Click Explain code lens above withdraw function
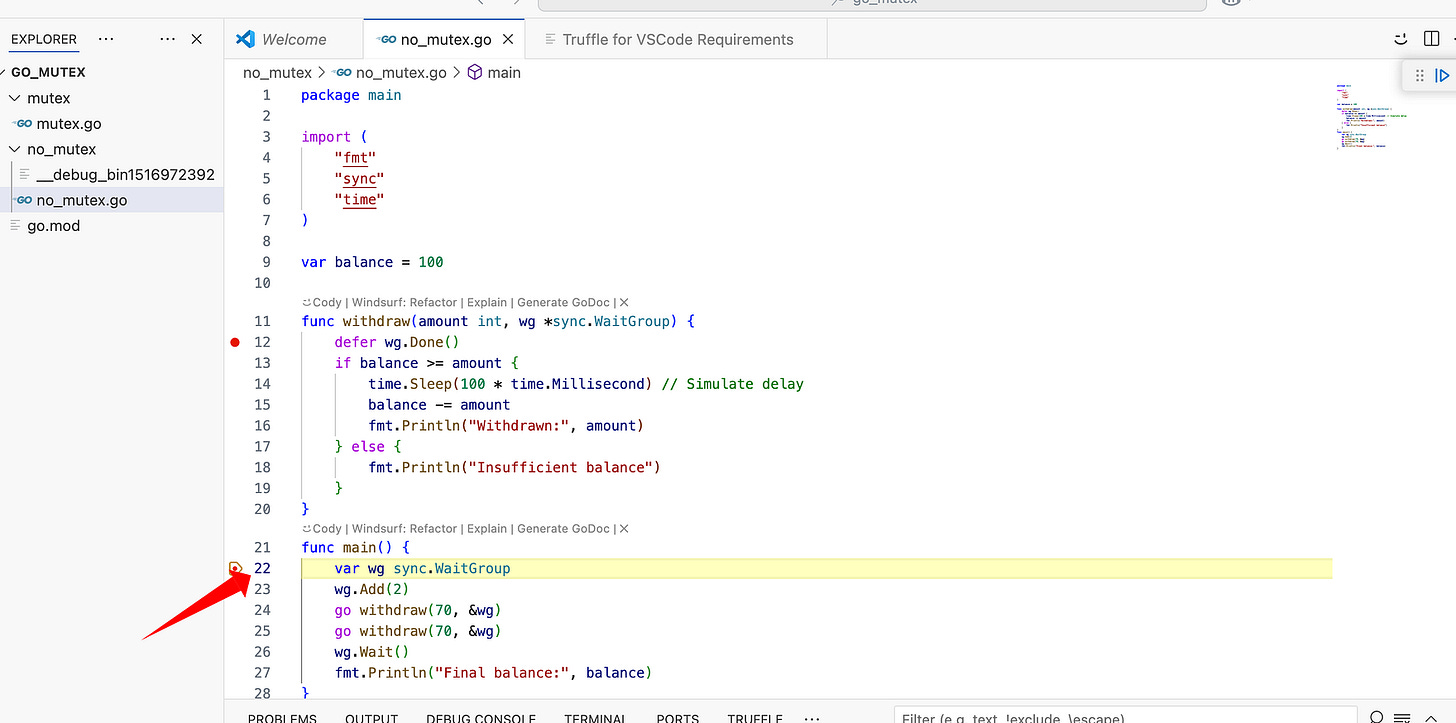Screen dimensions: 1456x723 [487, 302]
